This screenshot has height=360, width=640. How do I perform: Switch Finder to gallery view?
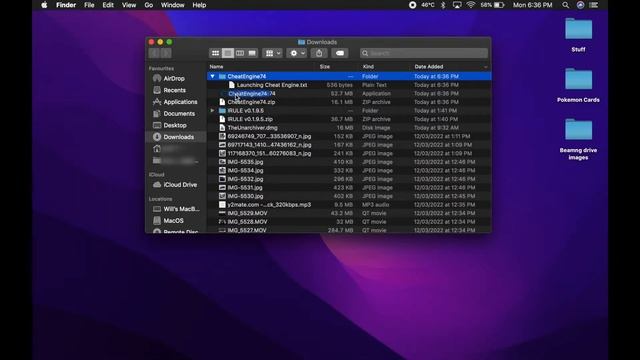[x=252, y=53]
